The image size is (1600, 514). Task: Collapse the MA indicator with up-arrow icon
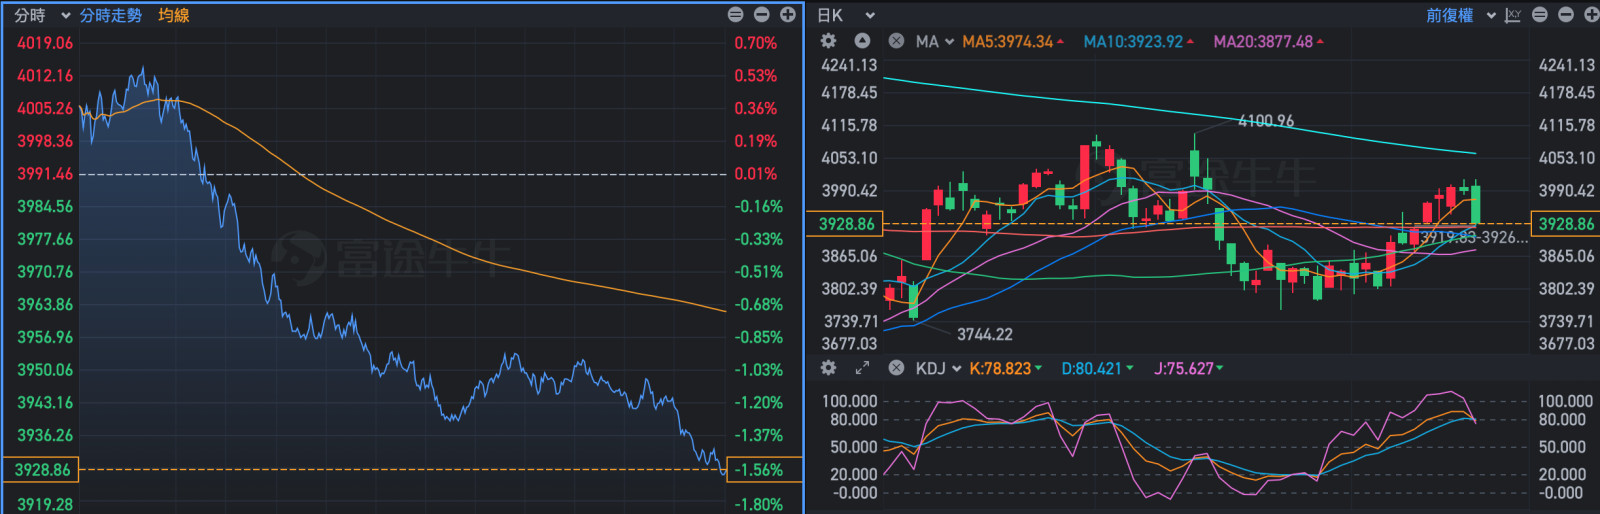[862, 41]
